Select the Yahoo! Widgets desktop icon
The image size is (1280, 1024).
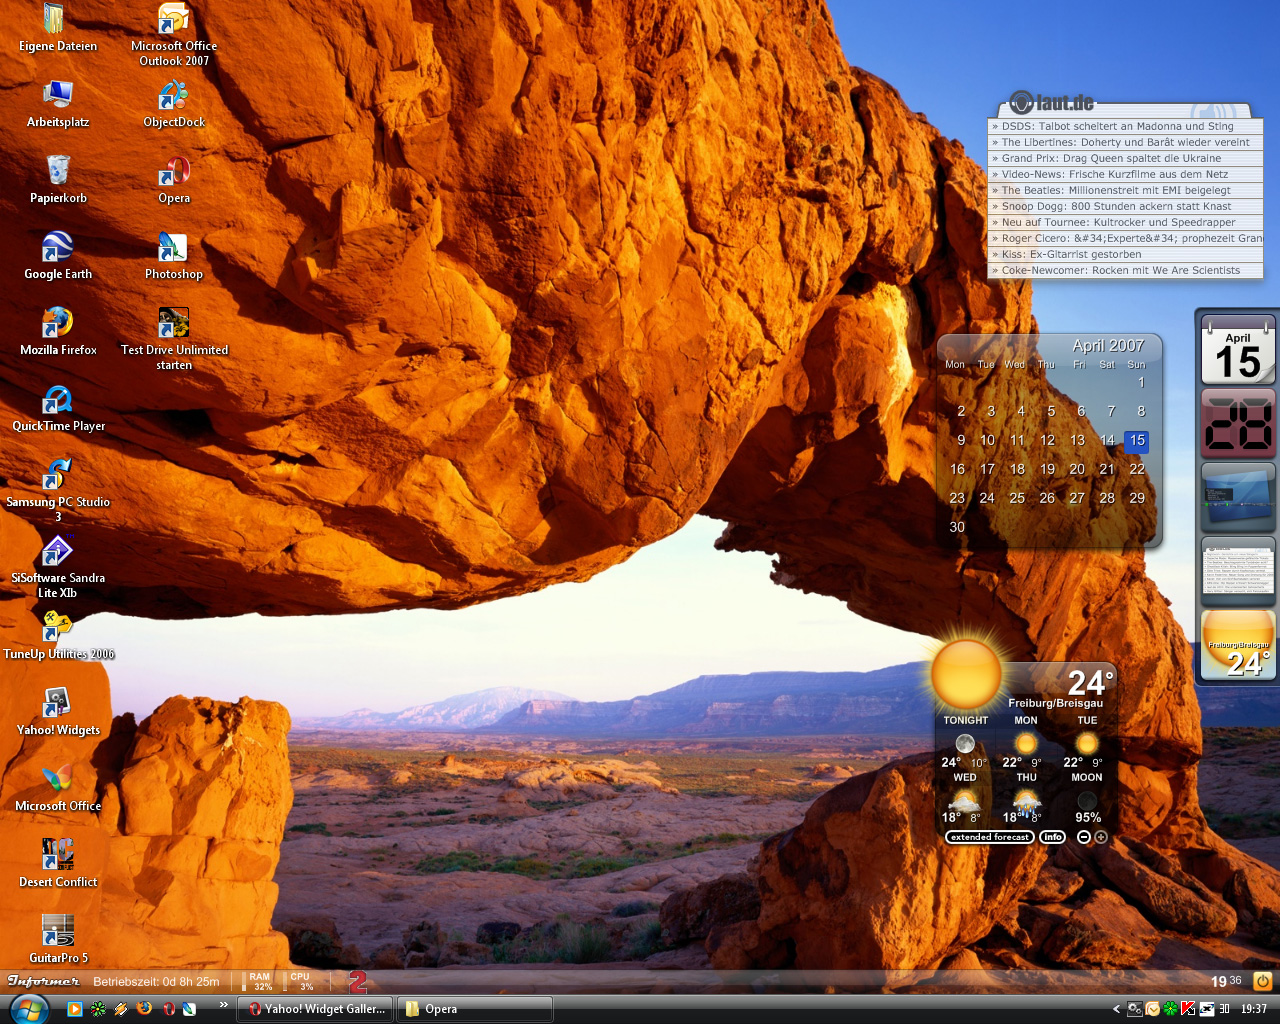(x=57, y=712)
